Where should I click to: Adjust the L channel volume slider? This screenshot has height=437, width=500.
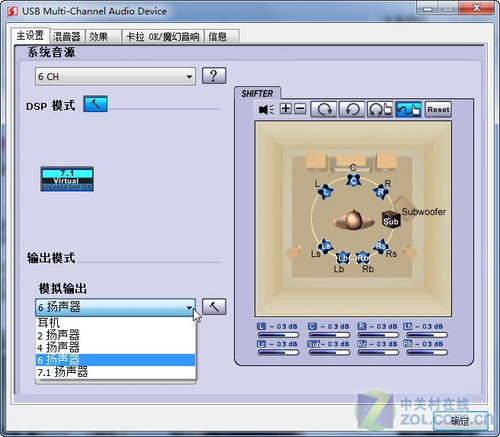(x=278, y=335)
